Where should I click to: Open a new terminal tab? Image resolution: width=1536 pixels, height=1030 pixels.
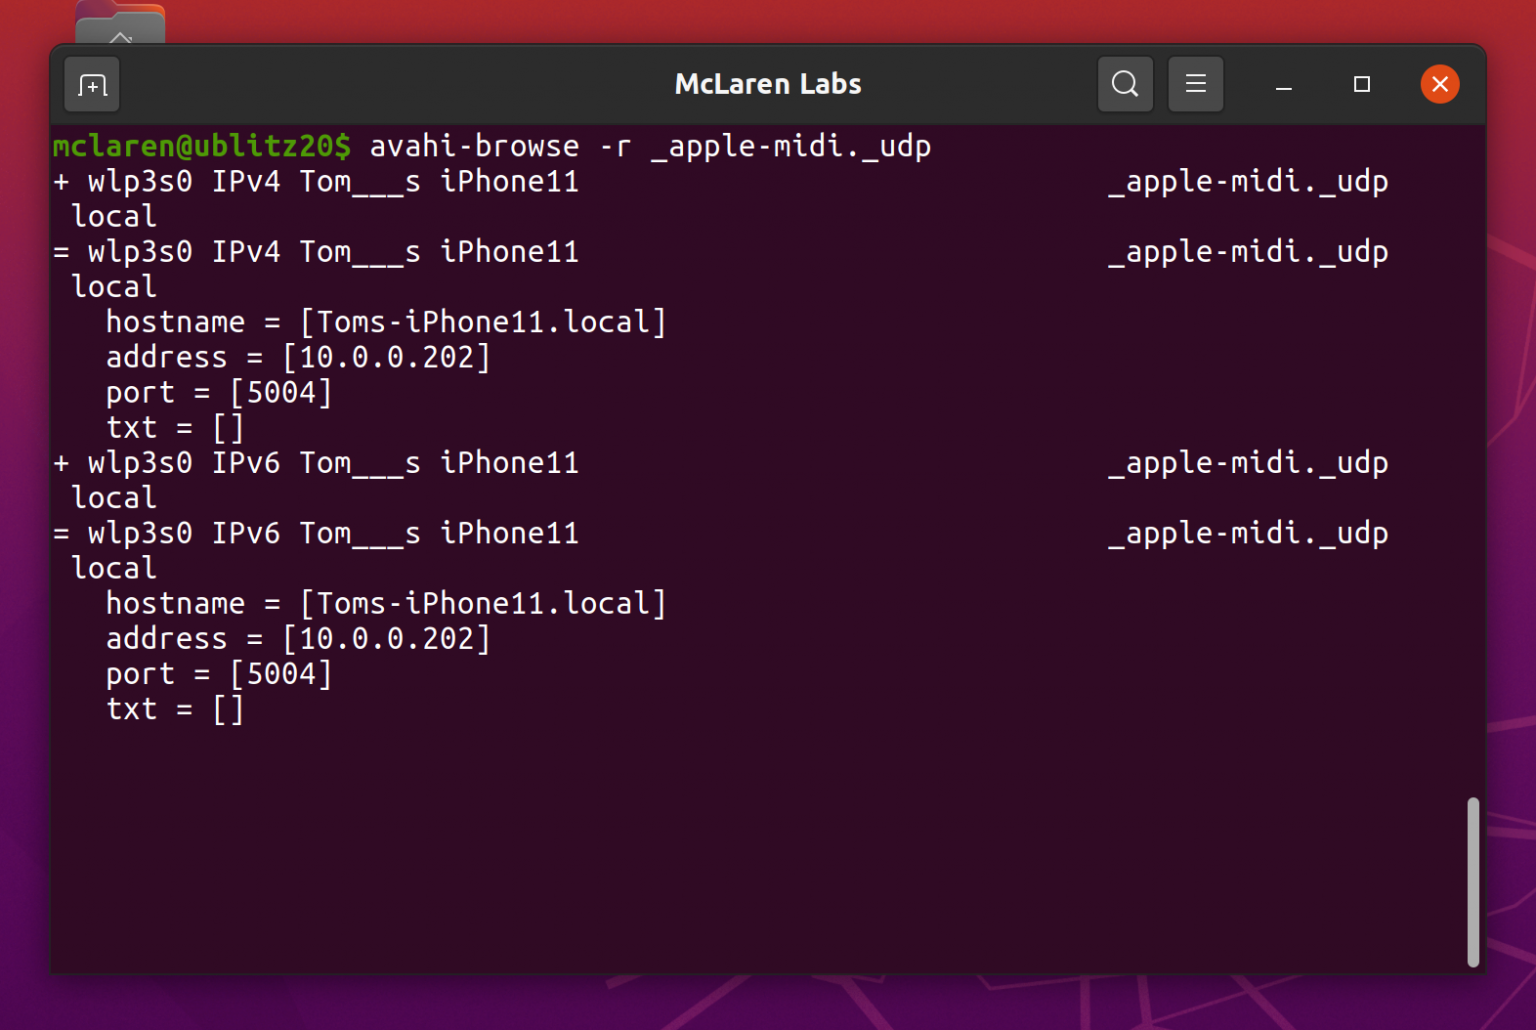(91, 84)
